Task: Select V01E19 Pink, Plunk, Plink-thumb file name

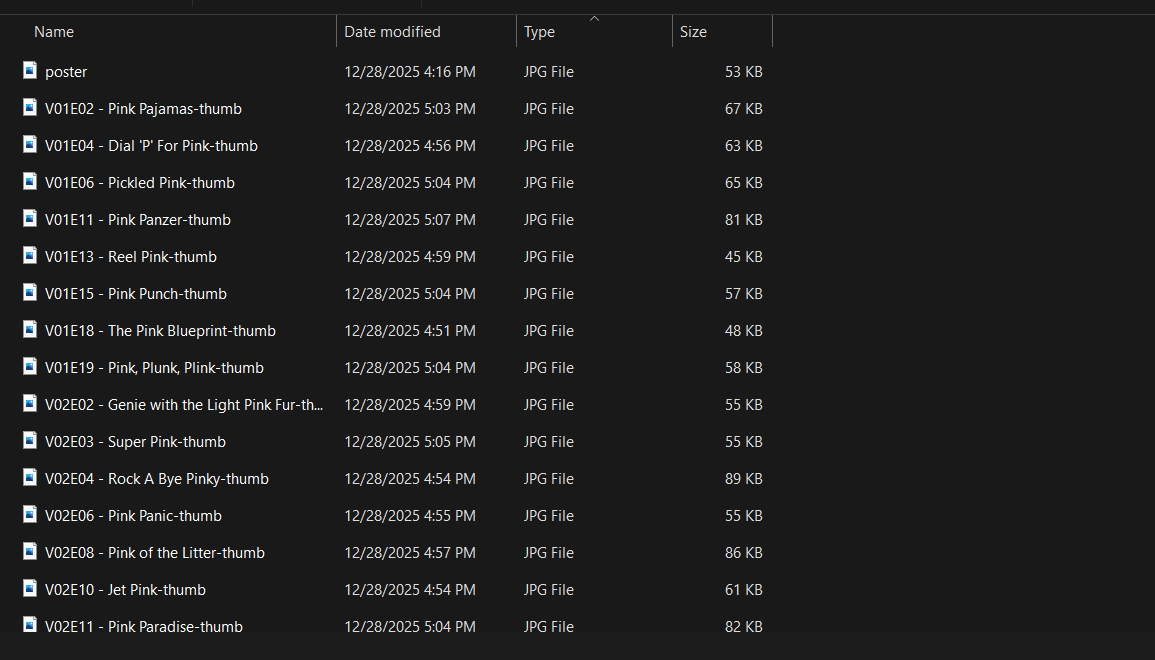Action: coord(154,368)
